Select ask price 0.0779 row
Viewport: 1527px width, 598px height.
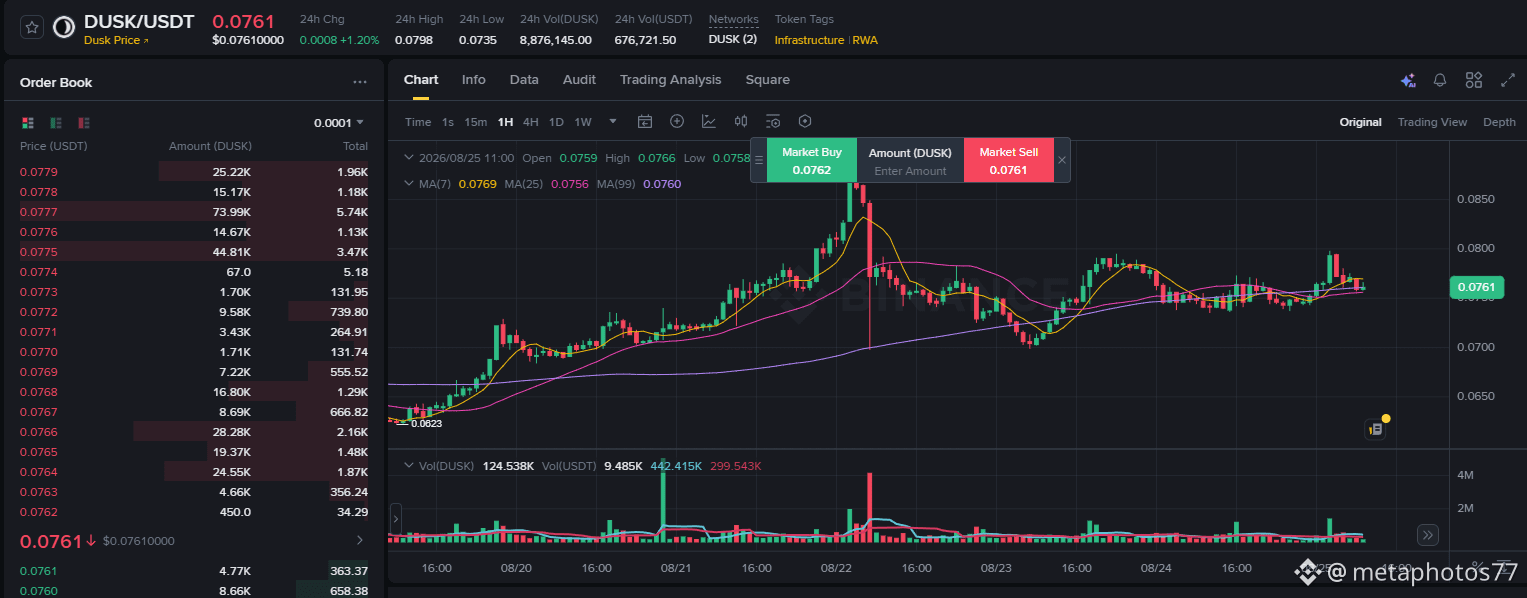tap(194, 172)
